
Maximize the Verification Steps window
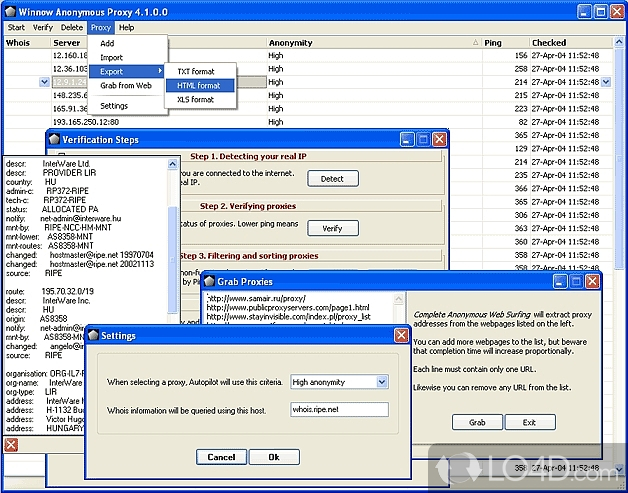423,139
